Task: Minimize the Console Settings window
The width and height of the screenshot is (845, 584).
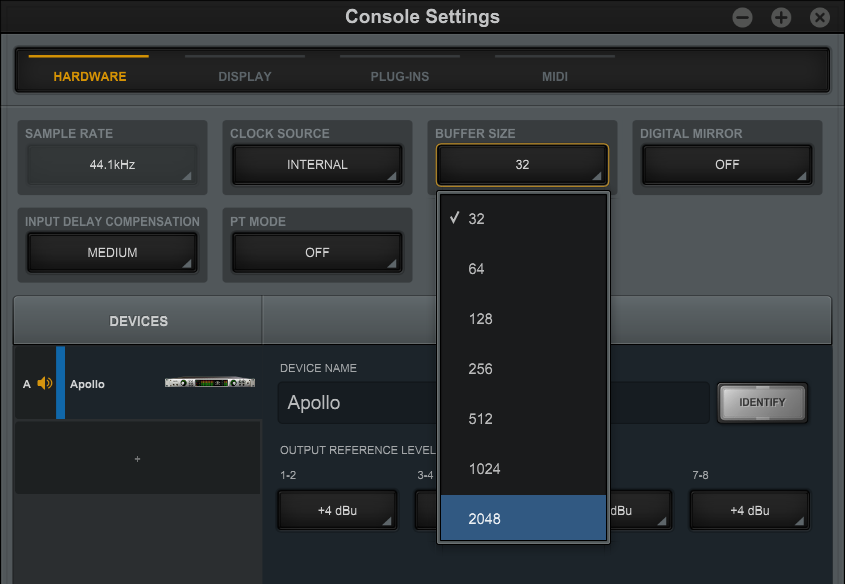Action: pyautogui.click(x=742, y=17)
